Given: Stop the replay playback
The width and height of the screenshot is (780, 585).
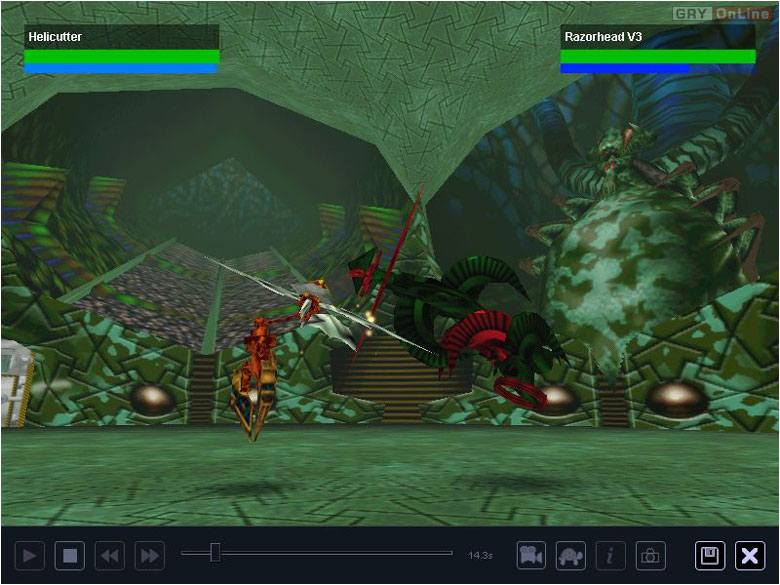Looking at the screenshot, I should pos(69,556).
